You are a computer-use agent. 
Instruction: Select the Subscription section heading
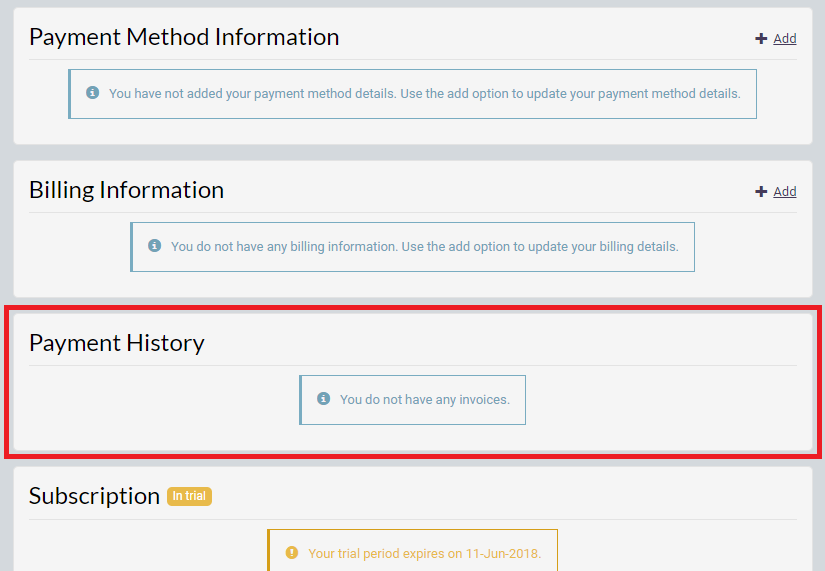94,496
